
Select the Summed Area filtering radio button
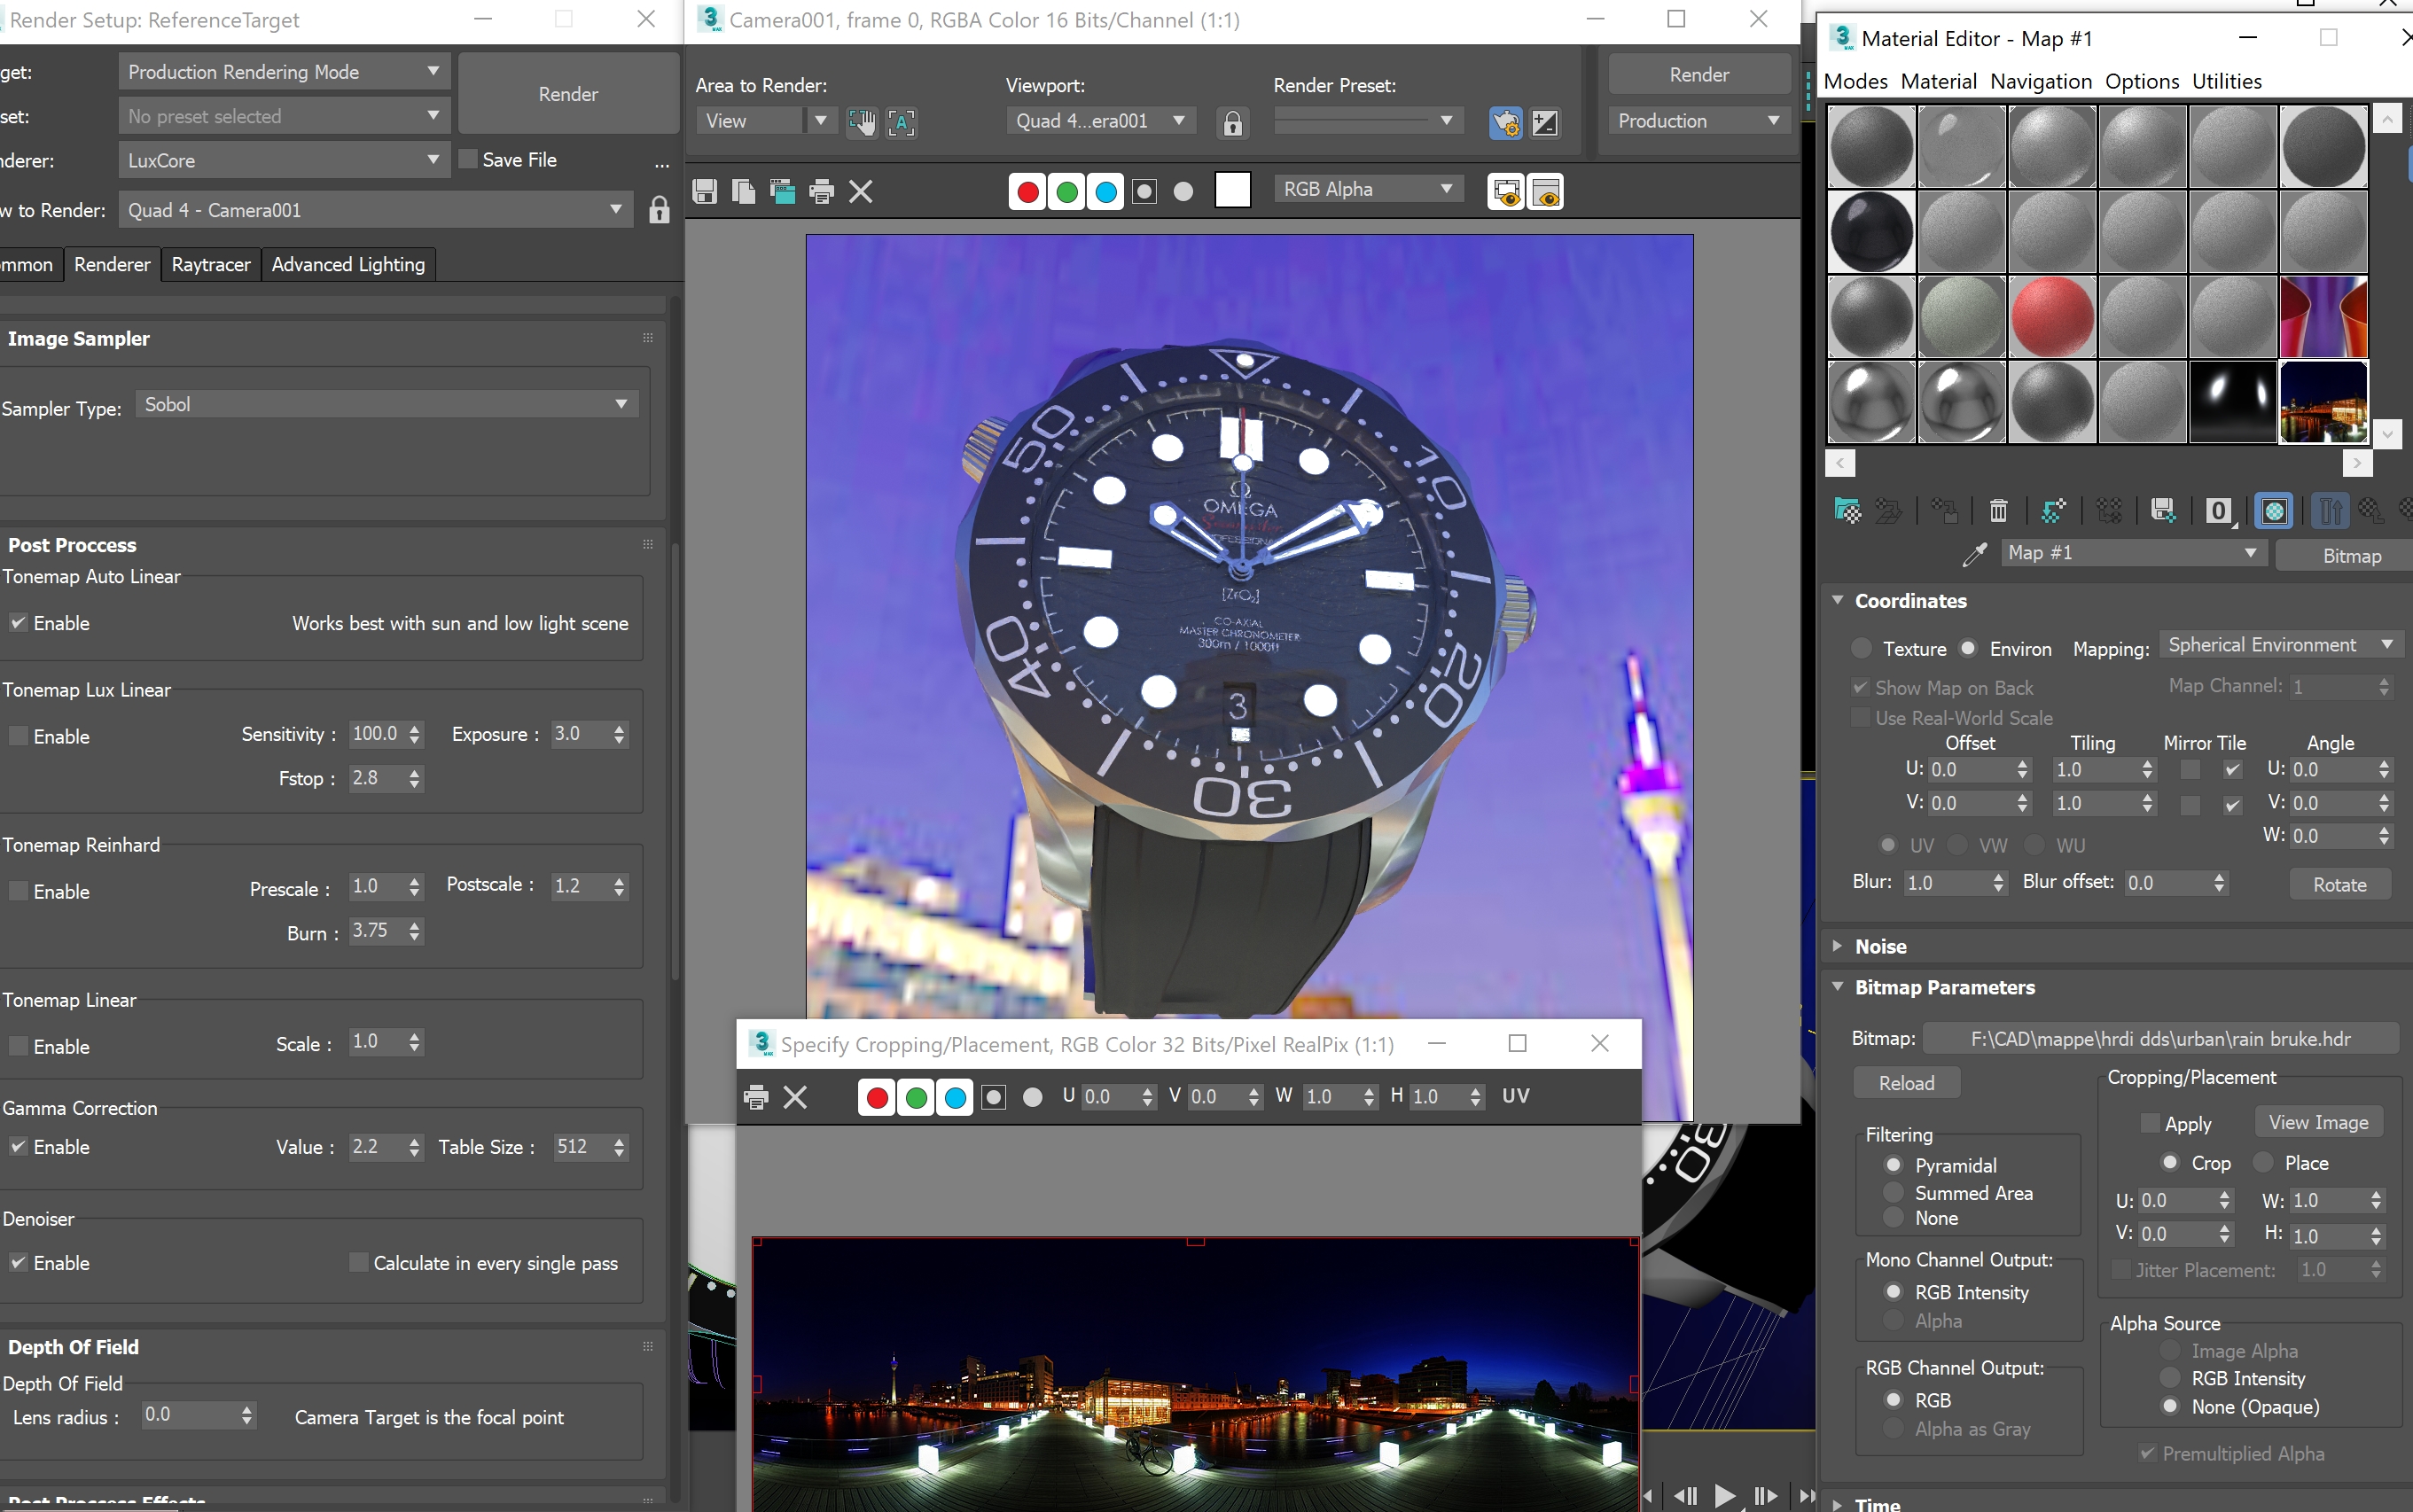pyautogui.click(x=1893, y=1193)
